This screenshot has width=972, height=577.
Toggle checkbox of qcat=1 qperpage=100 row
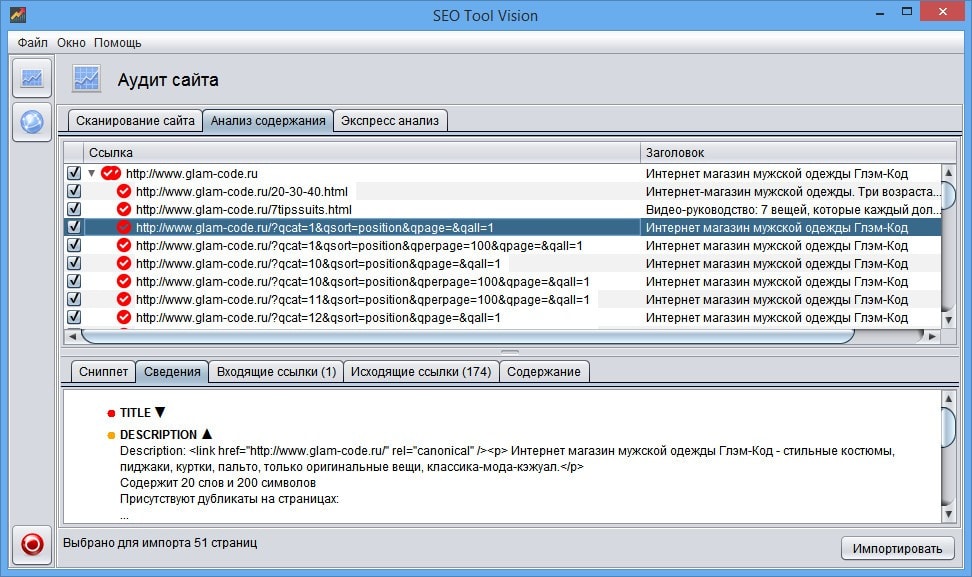(x=74, y=245)
